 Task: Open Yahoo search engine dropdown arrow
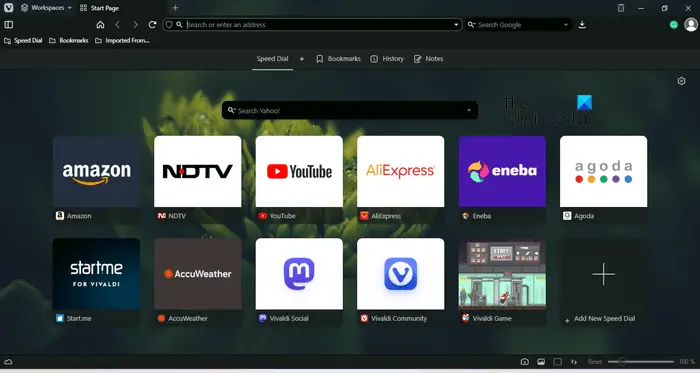pos(469,110)
